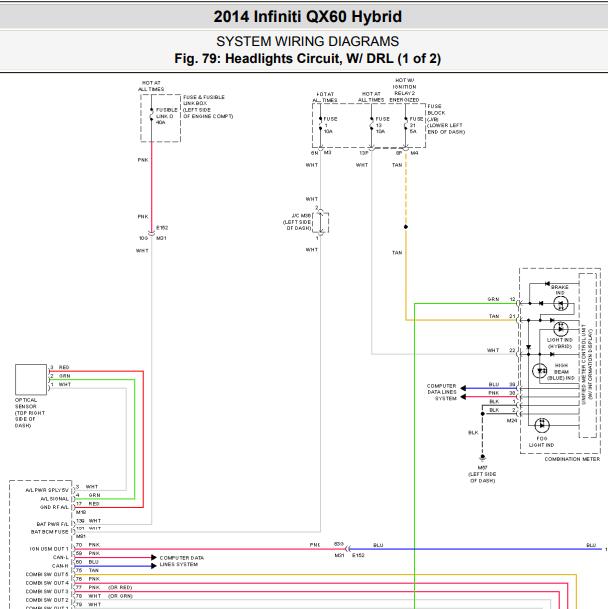
Task: Click the TAN 21 pin label at the meter
Action: (x=502, y=316)
